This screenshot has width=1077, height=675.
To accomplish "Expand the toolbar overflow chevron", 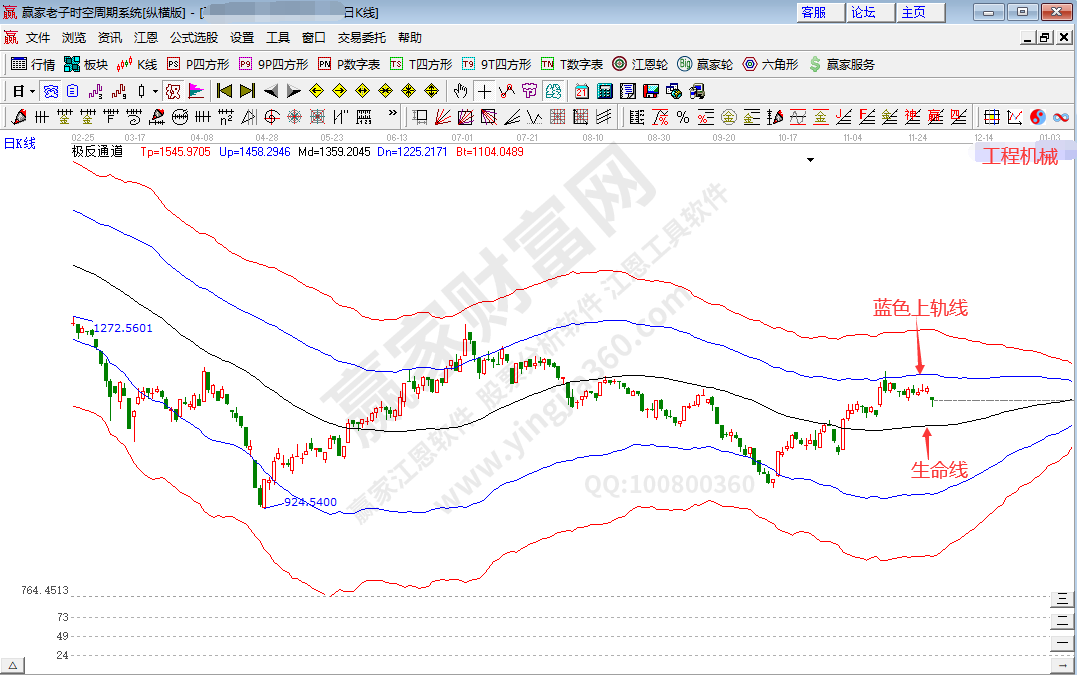I will [393, 116].
